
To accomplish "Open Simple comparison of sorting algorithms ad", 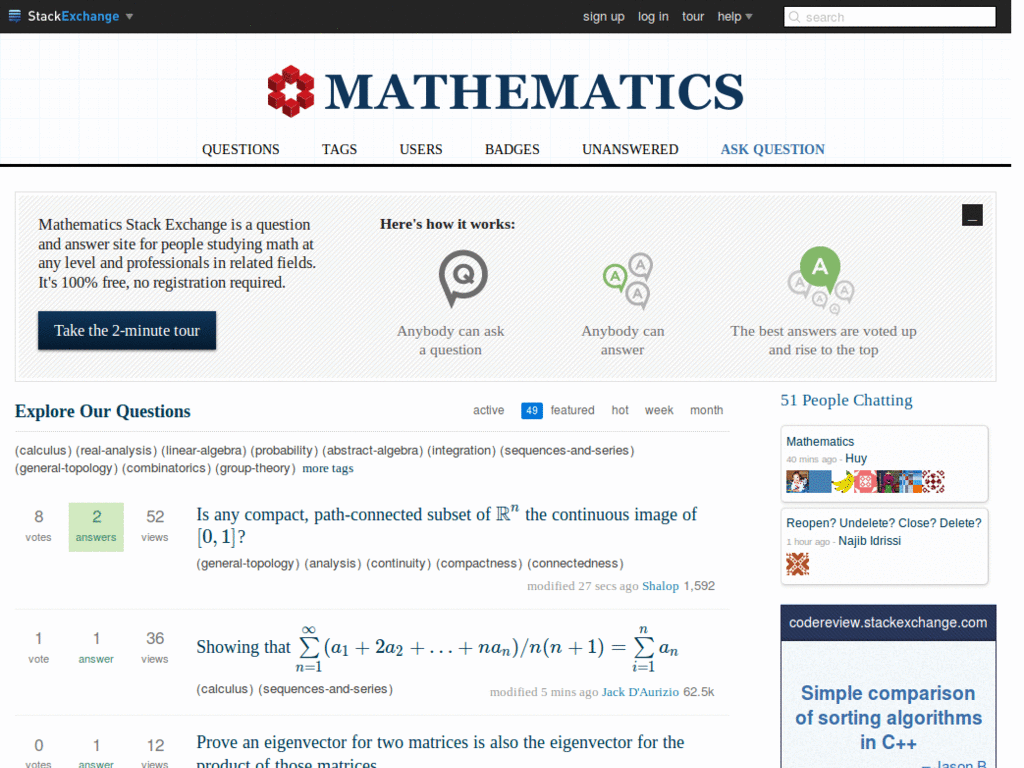I will (x=888, y=718).
